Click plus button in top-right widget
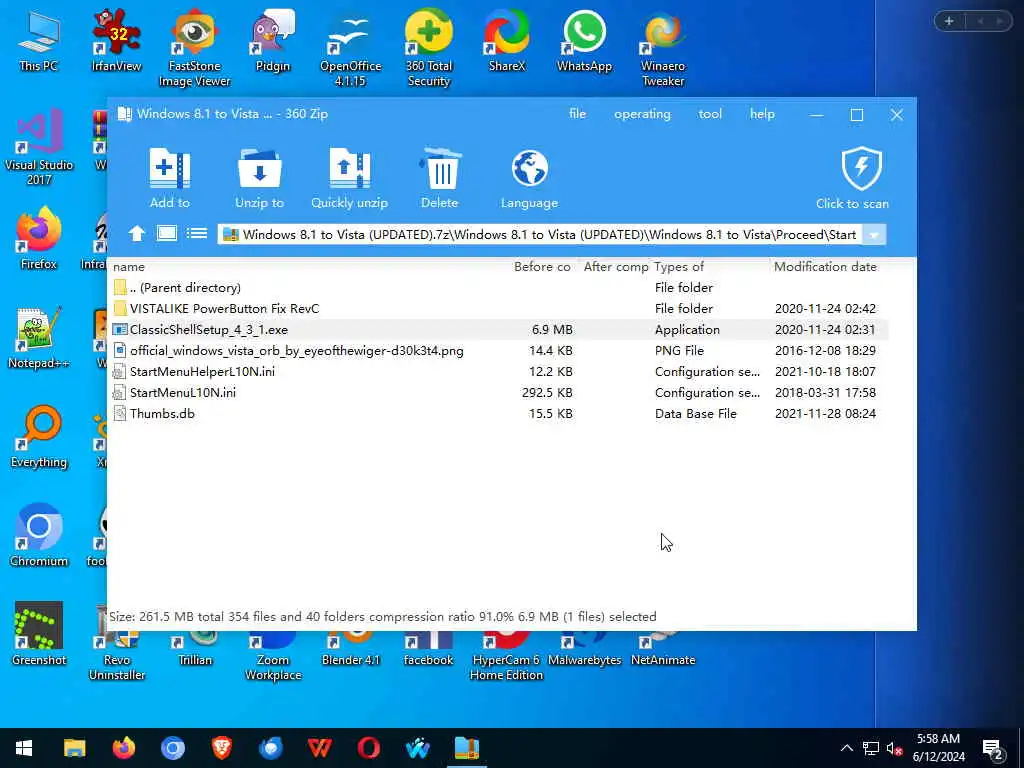 pos(949,22)
